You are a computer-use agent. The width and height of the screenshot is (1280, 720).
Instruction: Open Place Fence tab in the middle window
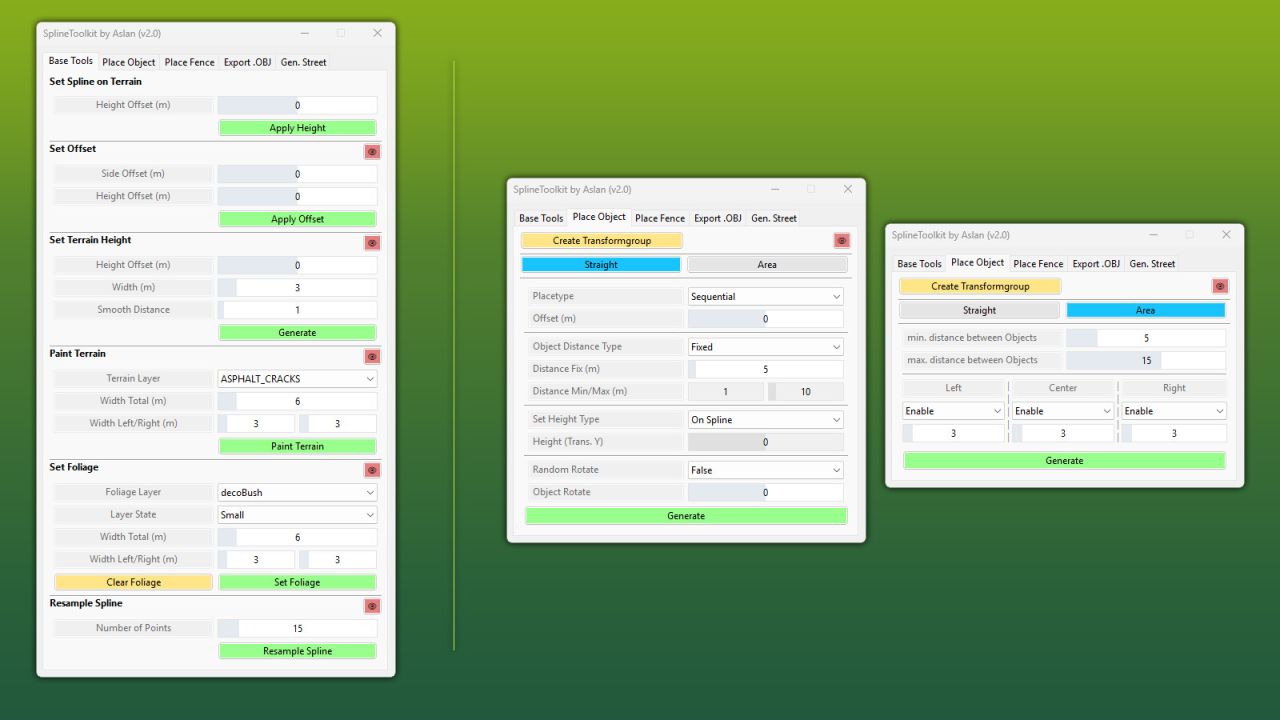(x=660, y=218)
